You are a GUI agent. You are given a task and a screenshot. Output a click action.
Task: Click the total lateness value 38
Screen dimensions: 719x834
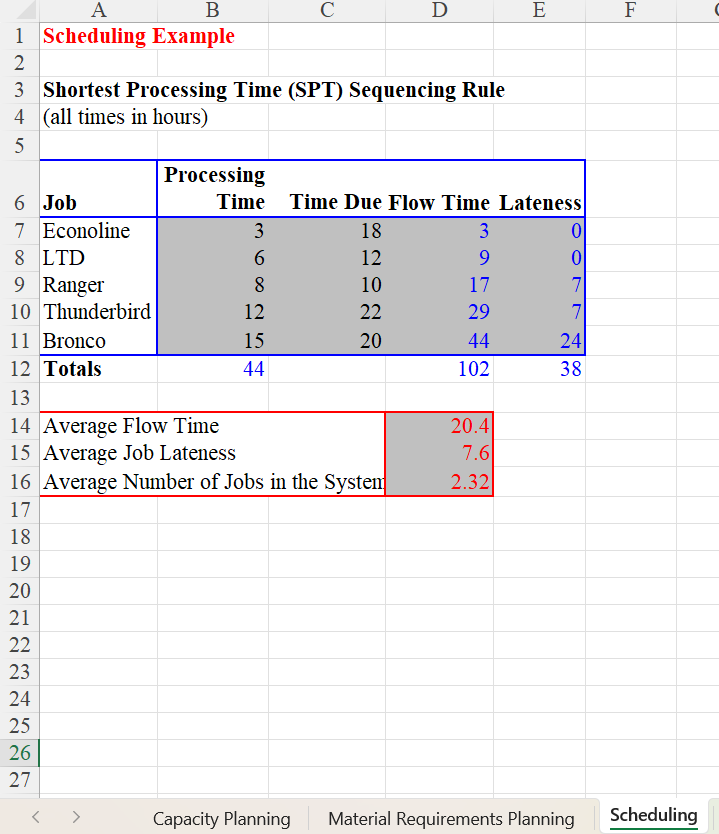click(x=539, y=369)
